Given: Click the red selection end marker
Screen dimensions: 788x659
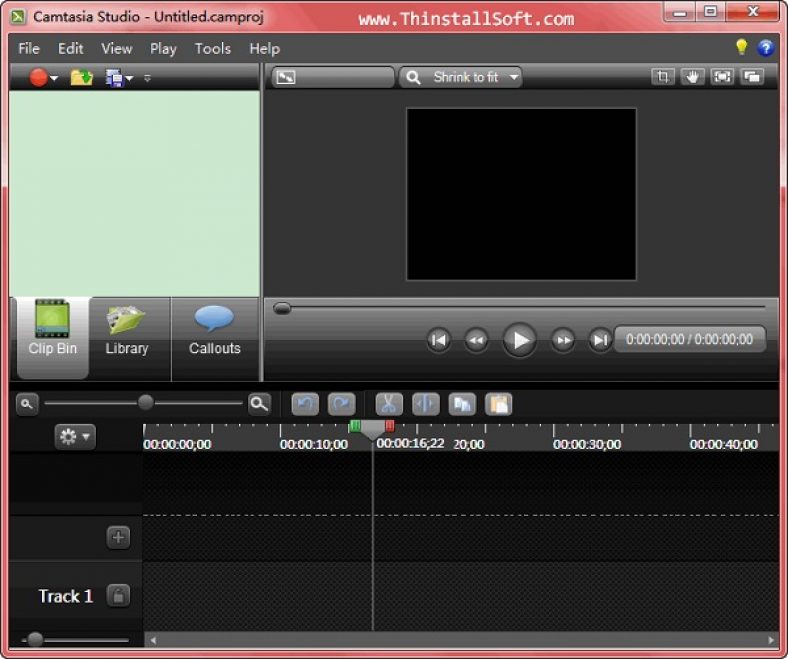Looking at the screenshot, I should 389,426.
